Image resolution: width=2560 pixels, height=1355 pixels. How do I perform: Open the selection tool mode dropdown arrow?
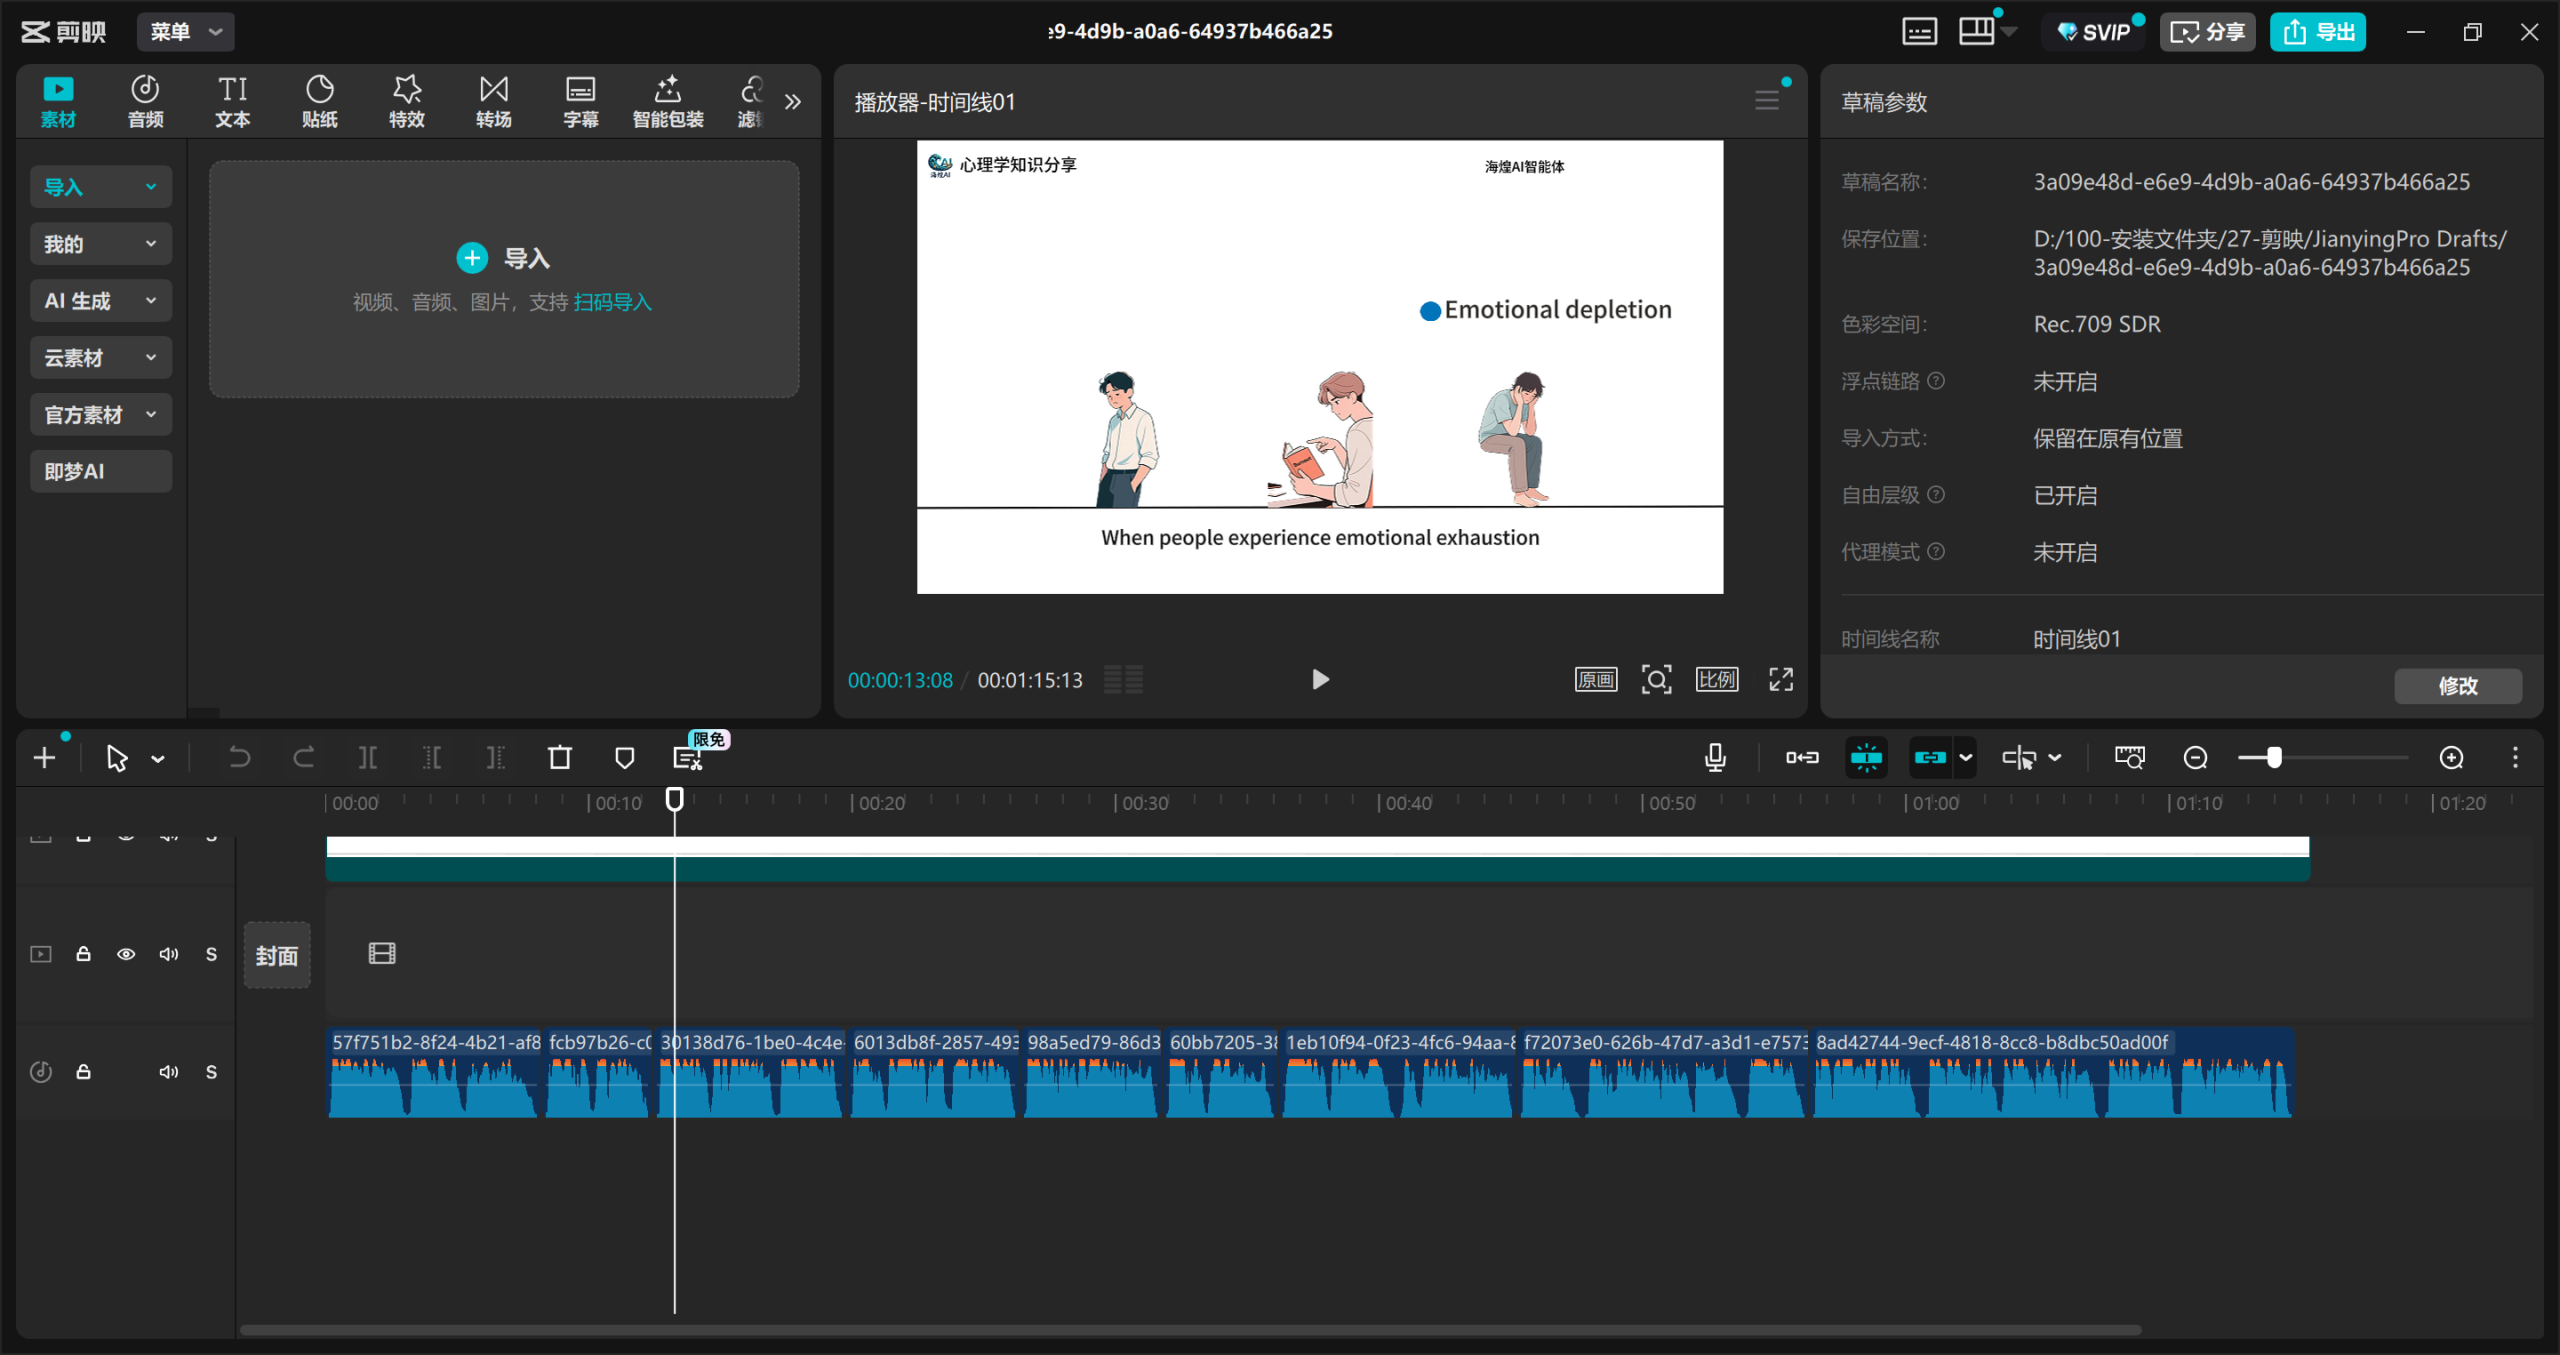158,759
